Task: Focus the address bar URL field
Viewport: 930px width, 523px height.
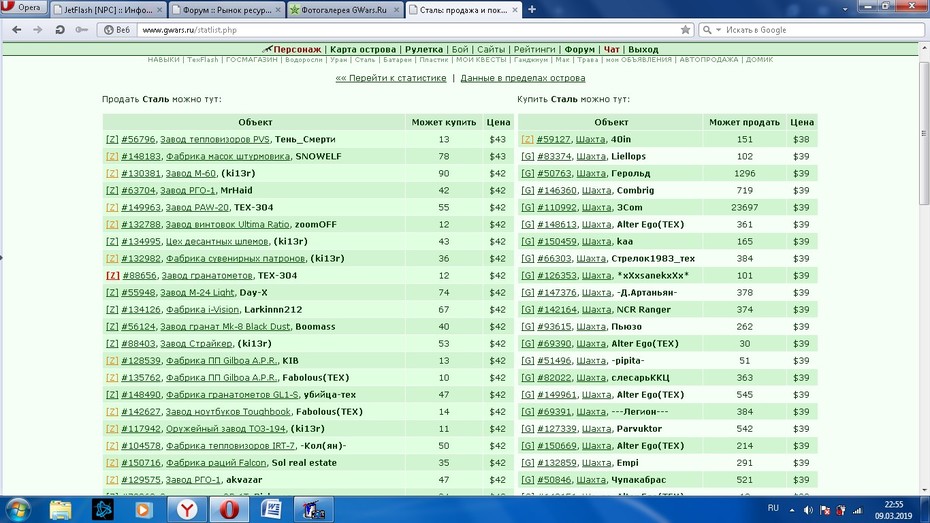Action: (x=409, y=30)
